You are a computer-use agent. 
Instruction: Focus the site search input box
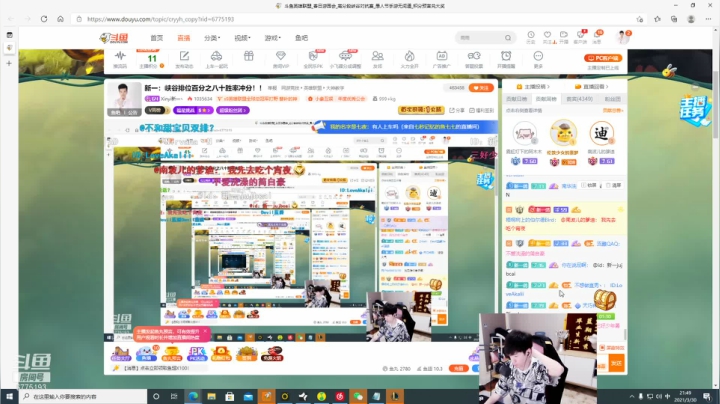(480, 38)
